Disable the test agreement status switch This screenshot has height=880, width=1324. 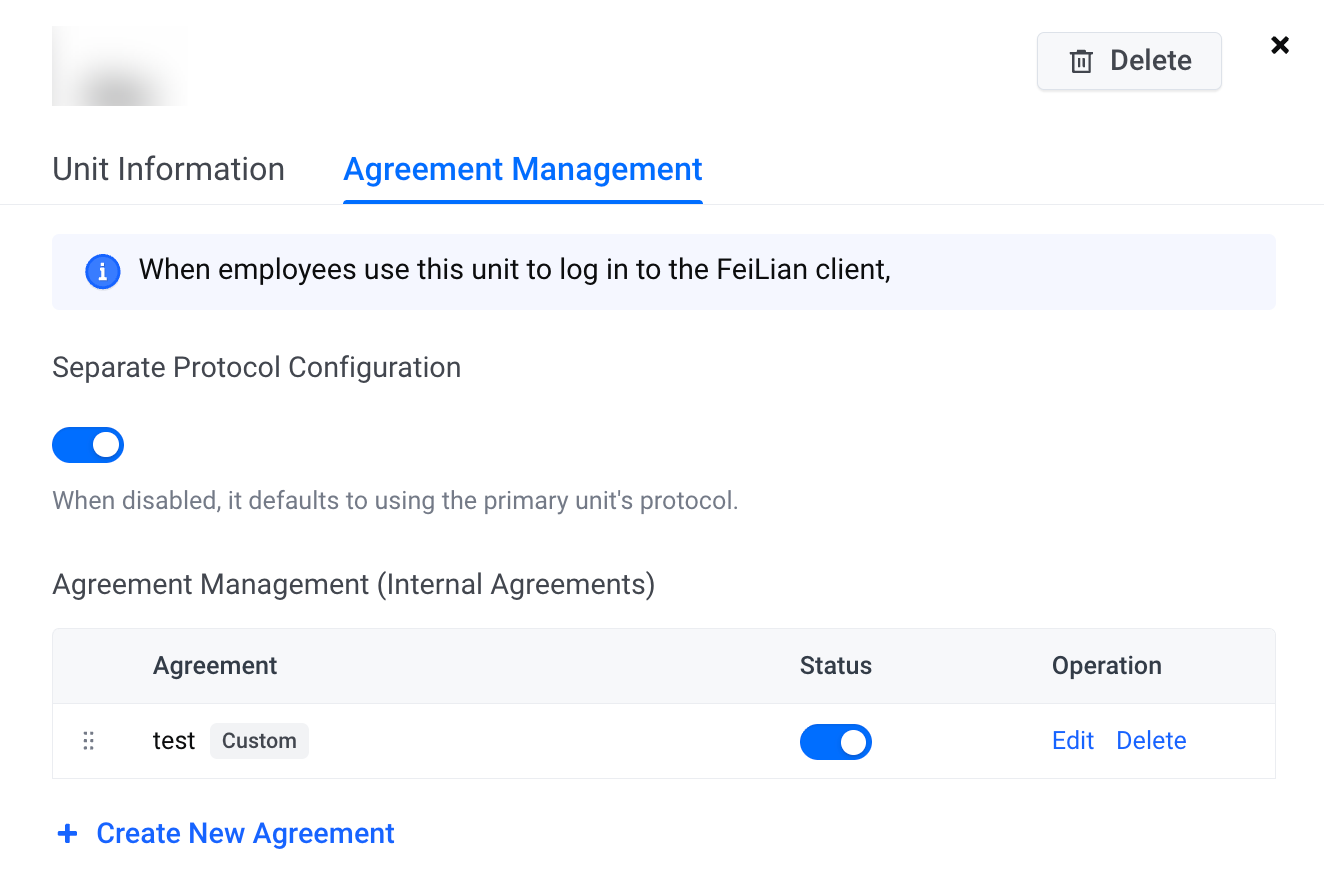836,742
